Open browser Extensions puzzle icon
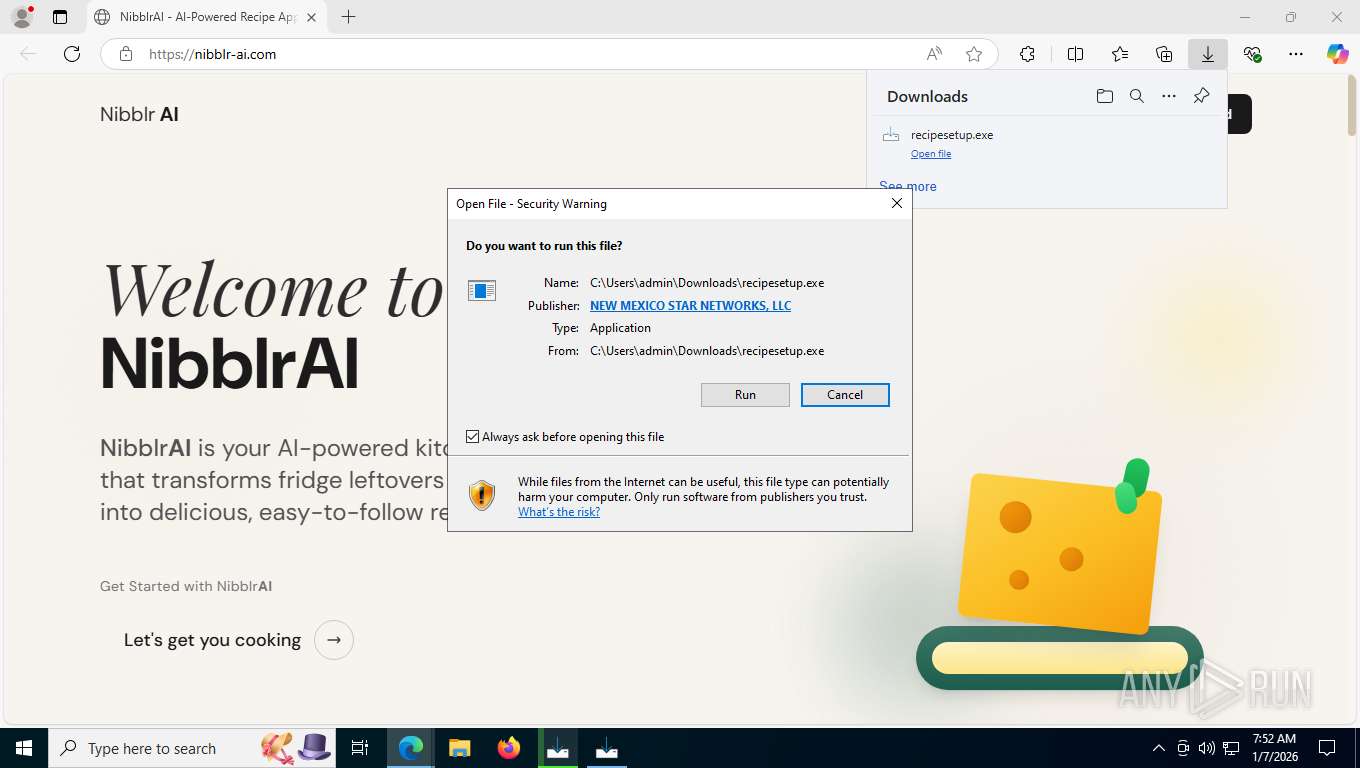Screen dimensions: 1360x768 [x=1027, y=54]
